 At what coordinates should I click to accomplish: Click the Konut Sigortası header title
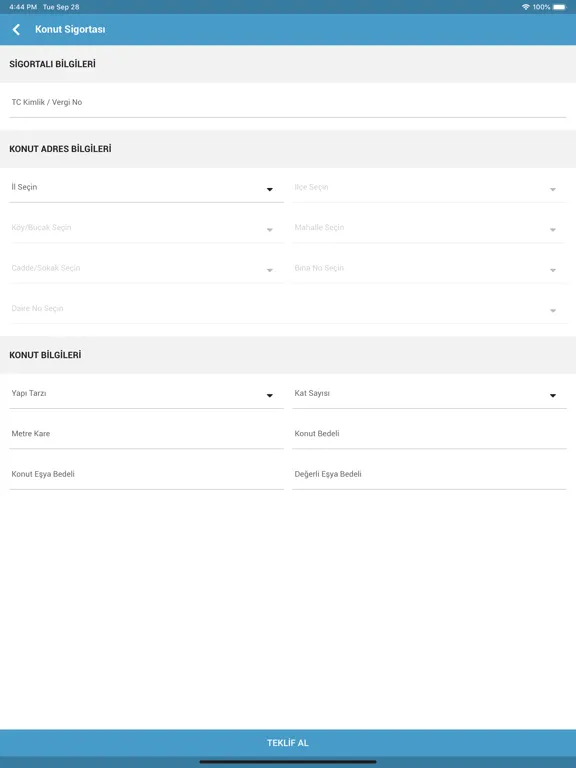(x=70, y=29)
